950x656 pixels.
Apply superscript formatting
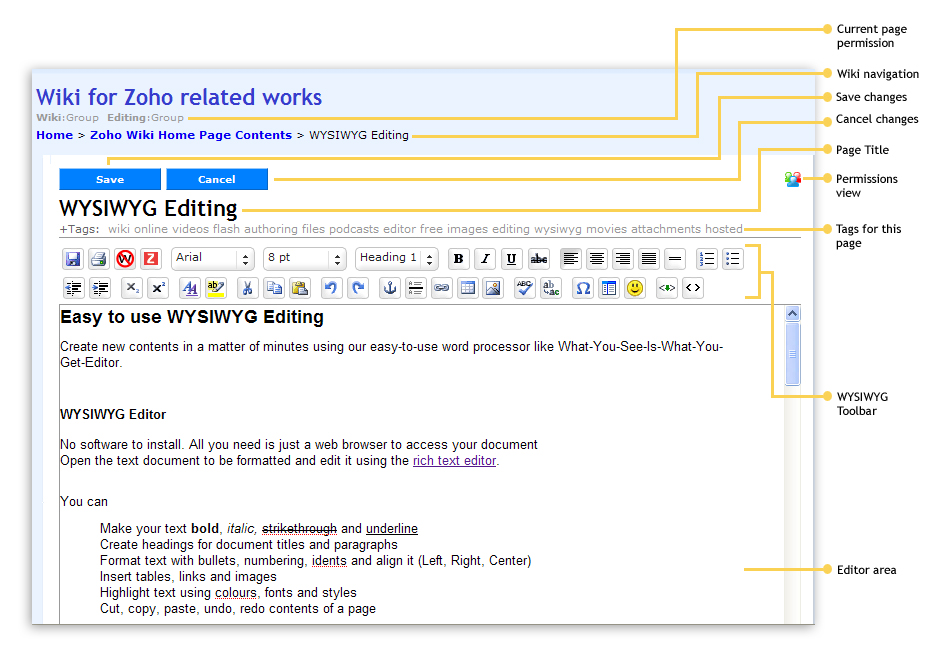point(158,288)
